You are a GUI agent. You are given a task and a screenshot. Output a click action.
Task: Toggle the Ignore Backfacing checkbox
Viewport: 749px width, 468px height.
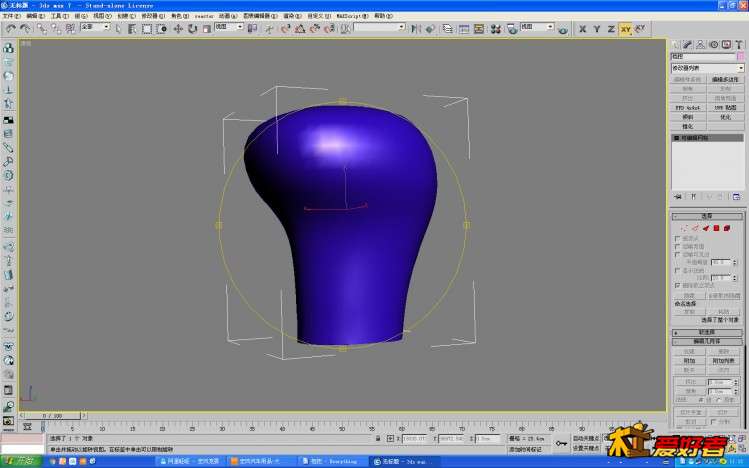pos(677,246)
